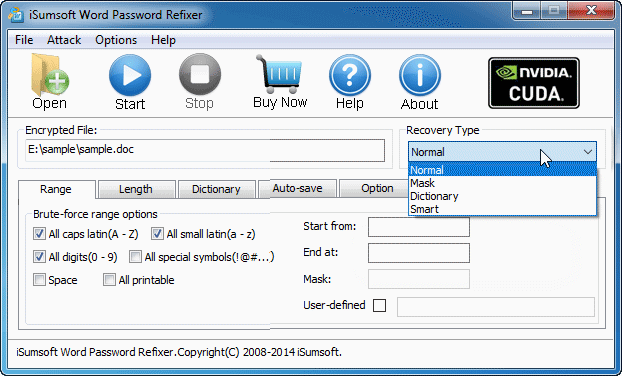Open the Buy Now shopping cart
This screenshot has width=622, height=376.
click(280, 74)
